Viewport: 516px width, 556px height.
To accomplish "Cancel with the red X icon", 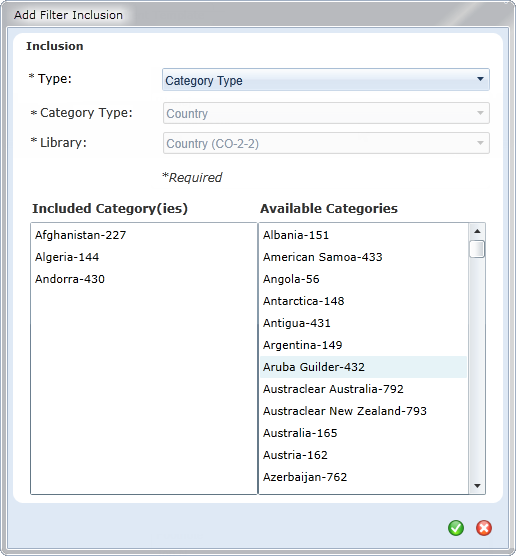I will pyautogui.click(x=484, y=528).
